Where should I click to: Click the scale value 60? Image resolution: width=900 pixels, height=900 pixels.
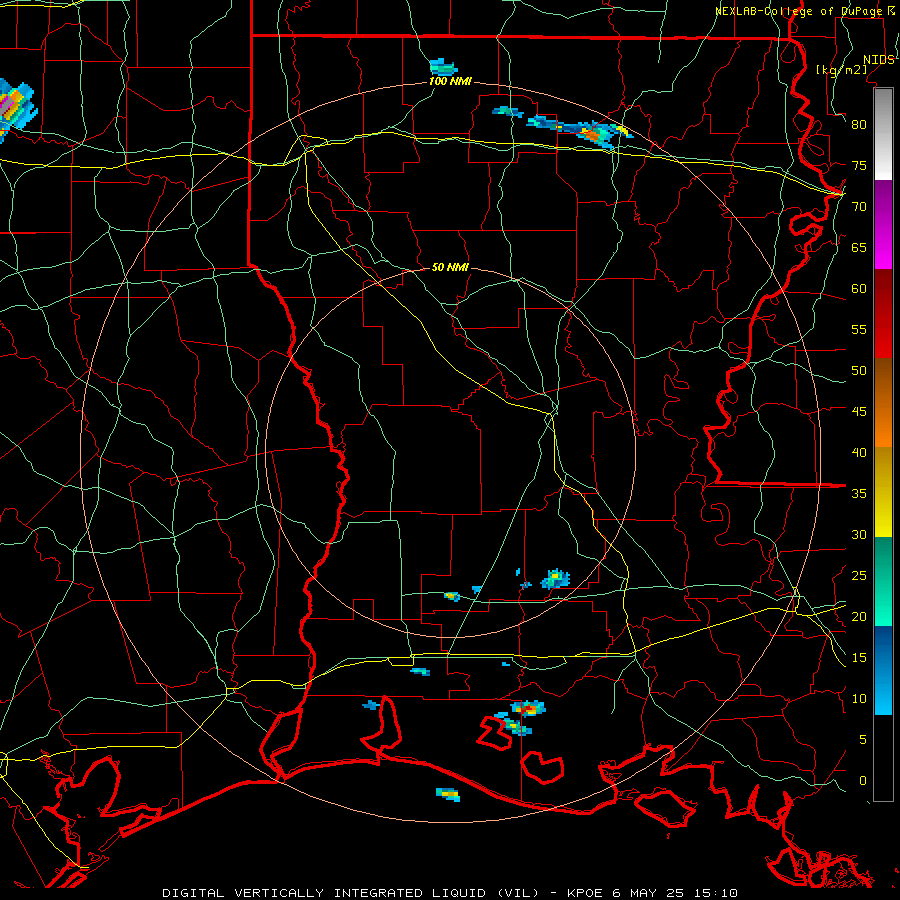(859, 289)
